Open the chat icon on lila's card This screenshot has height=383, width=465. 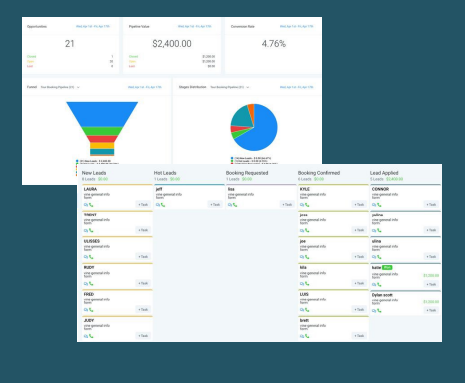302,284
